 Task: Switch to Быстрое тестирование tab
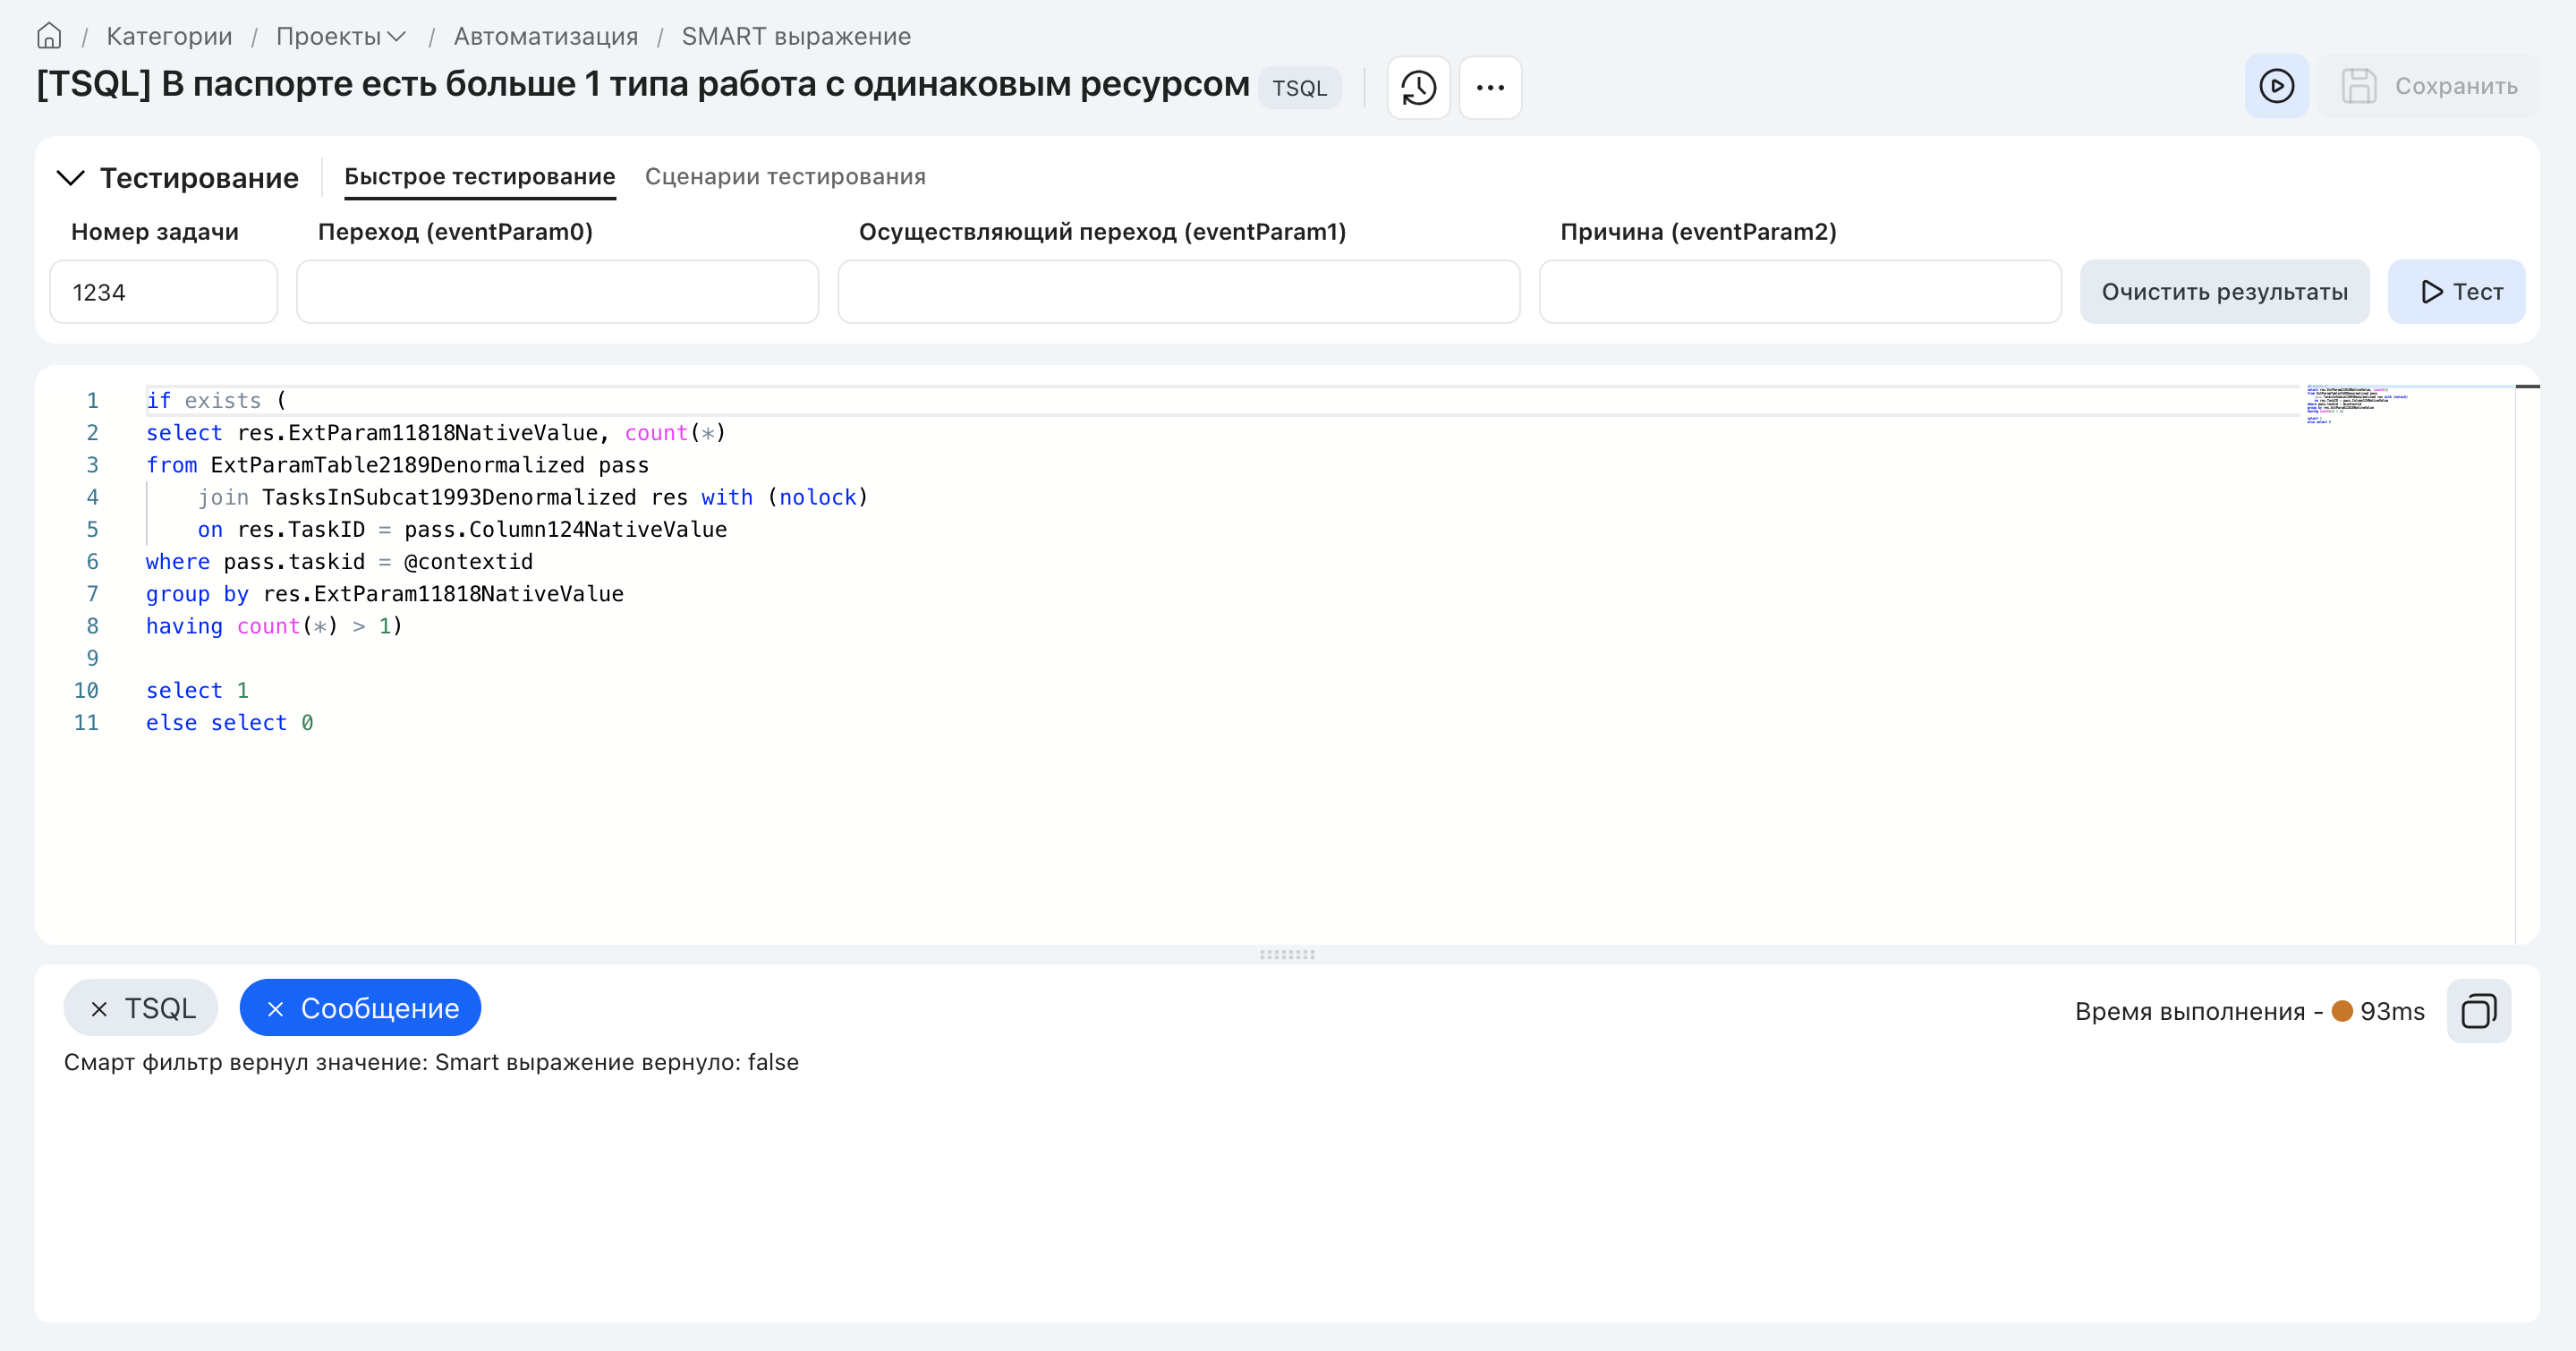point(480,177)
